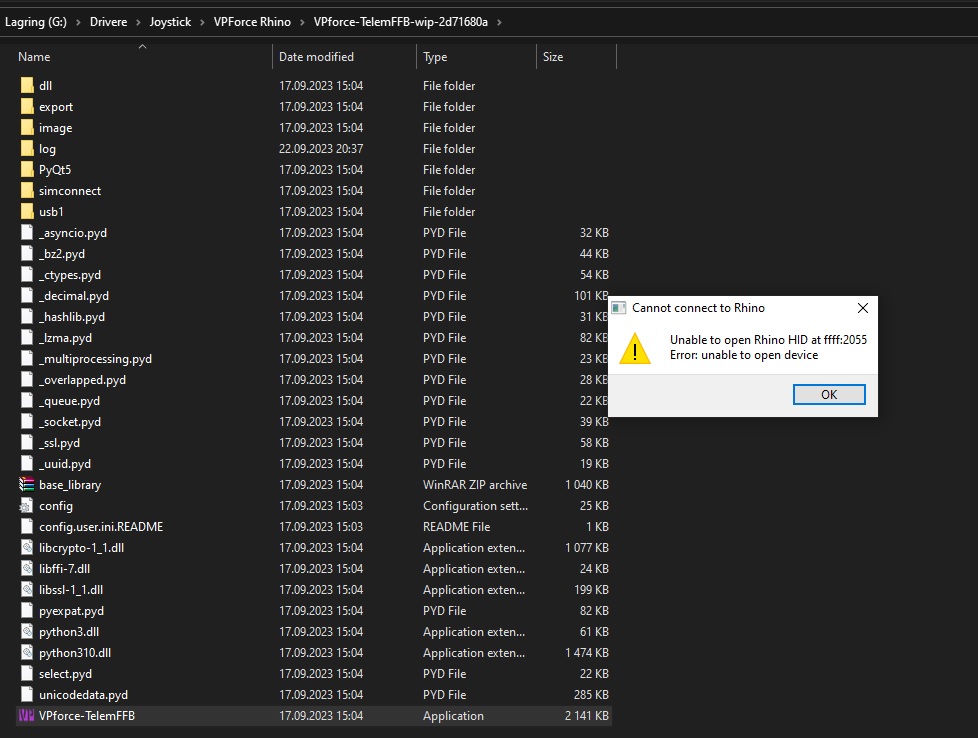Expand chevron after Drivere in address bar

[x=138, y=22]
